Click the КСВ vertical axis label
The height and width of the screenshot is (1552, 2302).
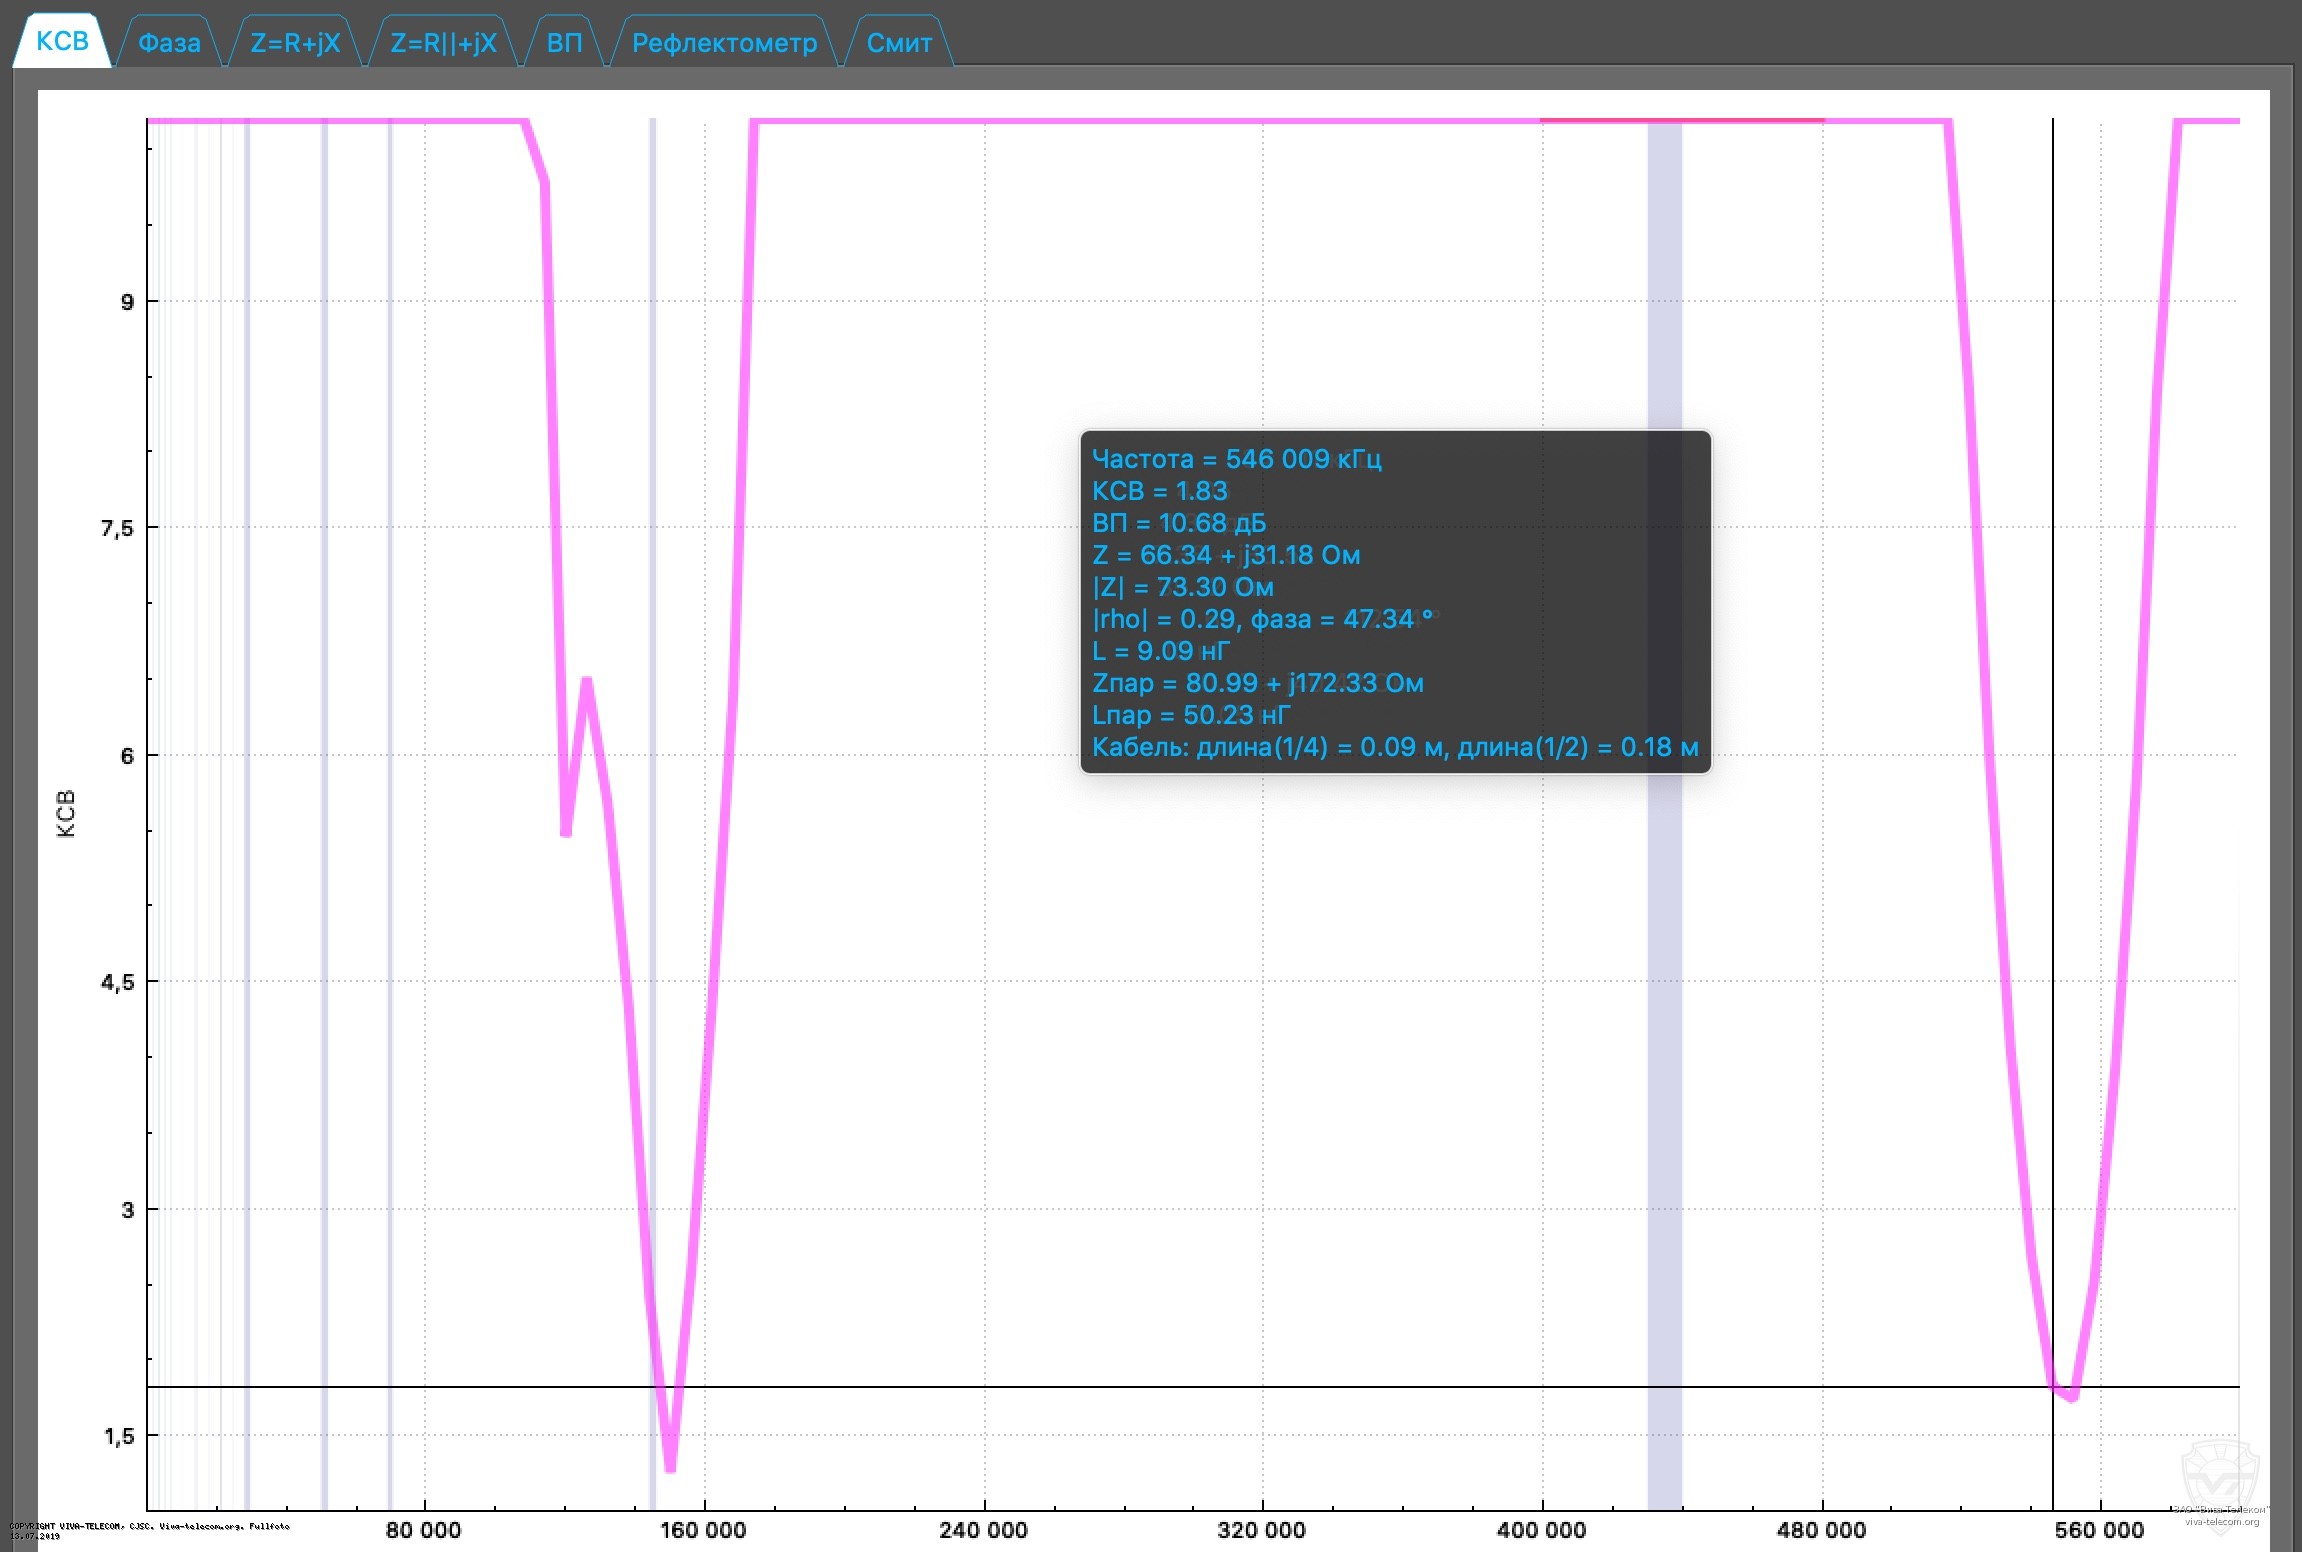(66, 813)
